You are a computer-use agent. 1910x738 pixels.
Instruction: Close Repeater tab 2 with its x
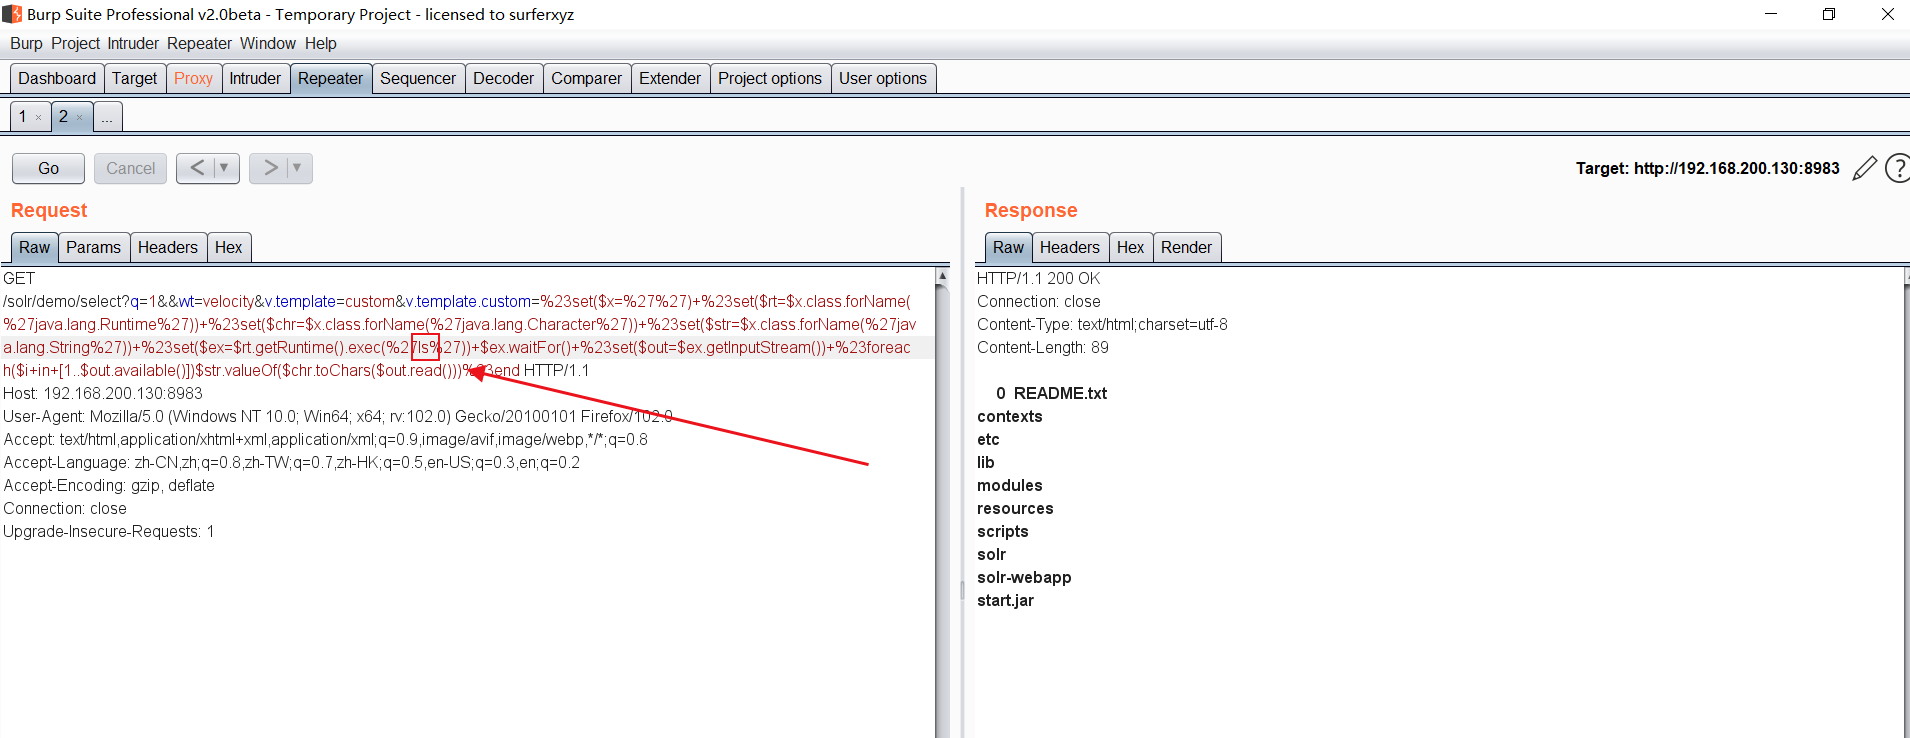tap(80, 118)
